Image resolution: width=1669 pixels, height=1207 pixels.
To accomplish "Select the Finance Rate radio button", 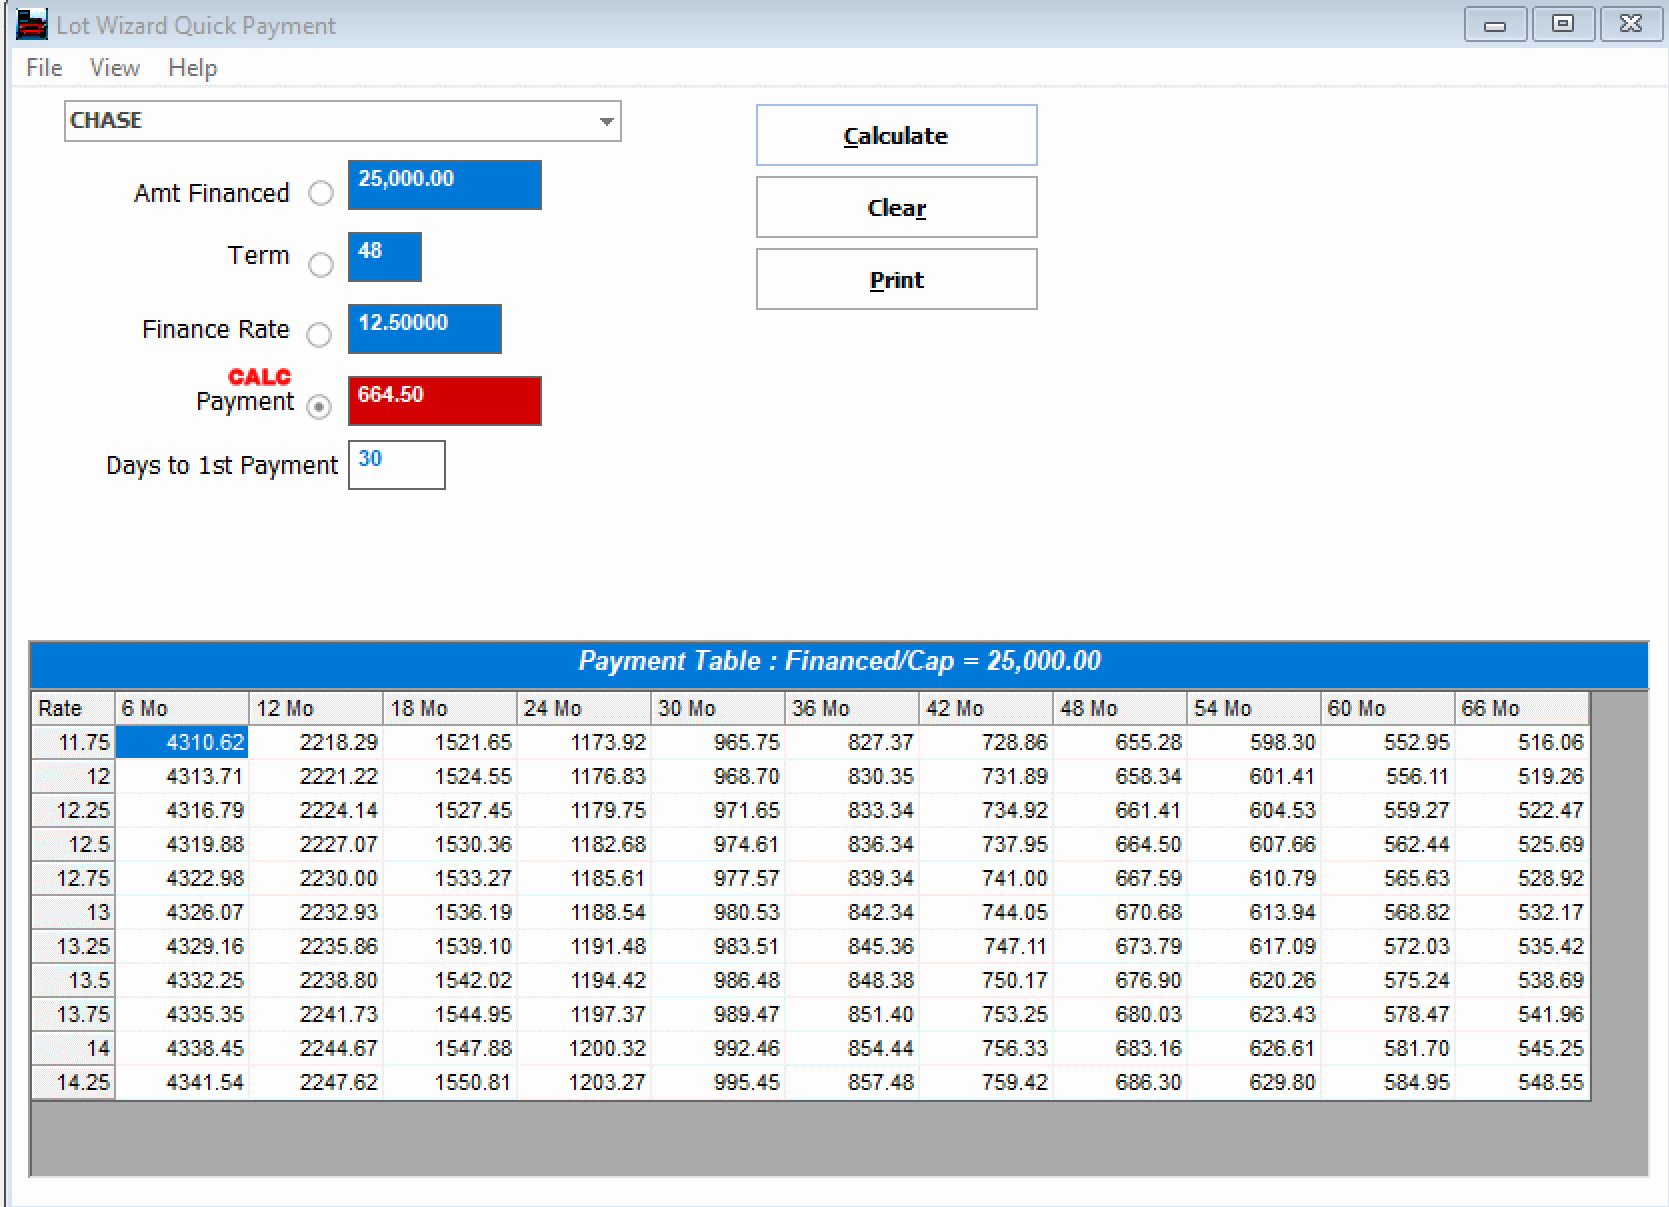I will coord(319,335).
